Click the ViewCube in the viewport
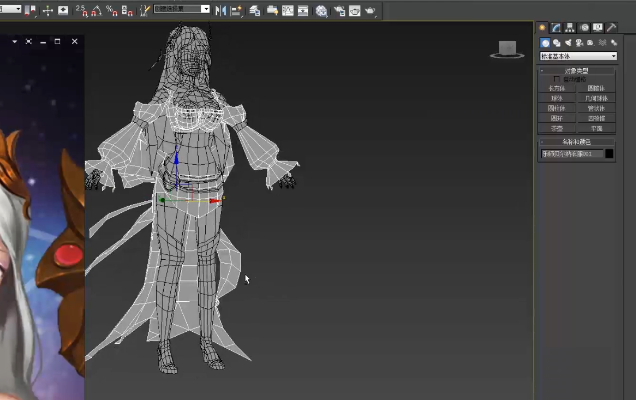The height and width of the screenshot is (400, 636). [507, 48]
